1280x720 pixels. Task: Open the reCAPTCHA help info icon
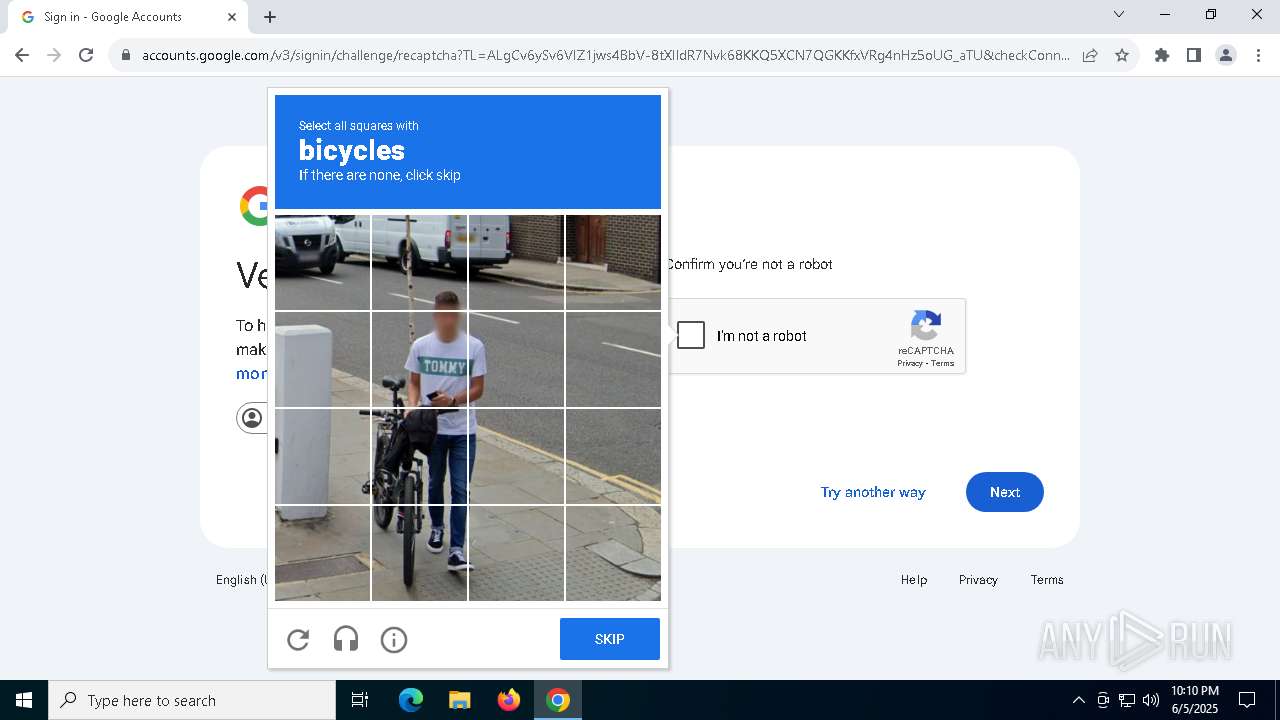[394, 640]
